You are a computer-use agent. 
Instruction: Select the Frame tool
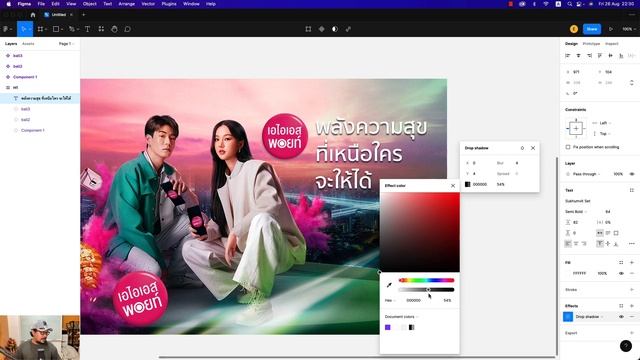[40, 29]
